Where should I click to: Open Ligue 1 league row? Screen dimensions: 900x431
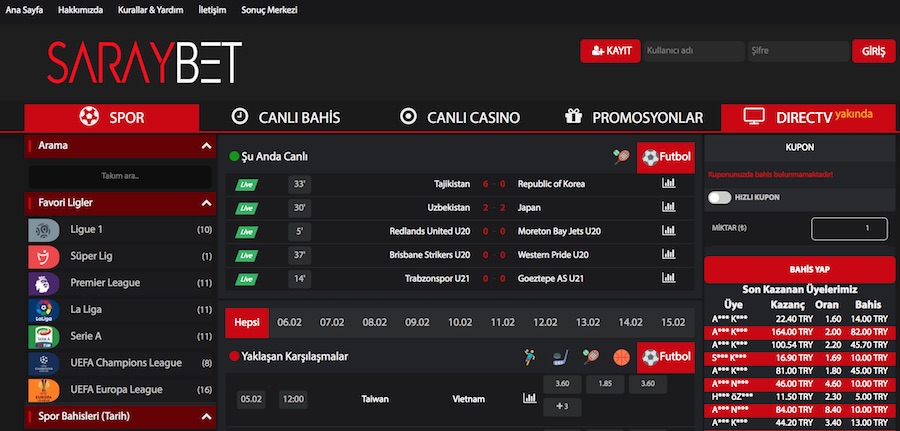pyautogui.click(x=121, y=230)
